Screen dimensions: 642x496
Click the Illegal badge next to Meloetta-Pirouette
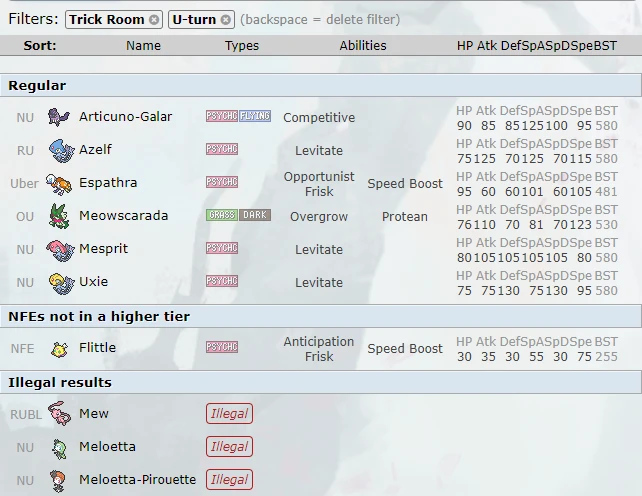[x=229, y=480]
